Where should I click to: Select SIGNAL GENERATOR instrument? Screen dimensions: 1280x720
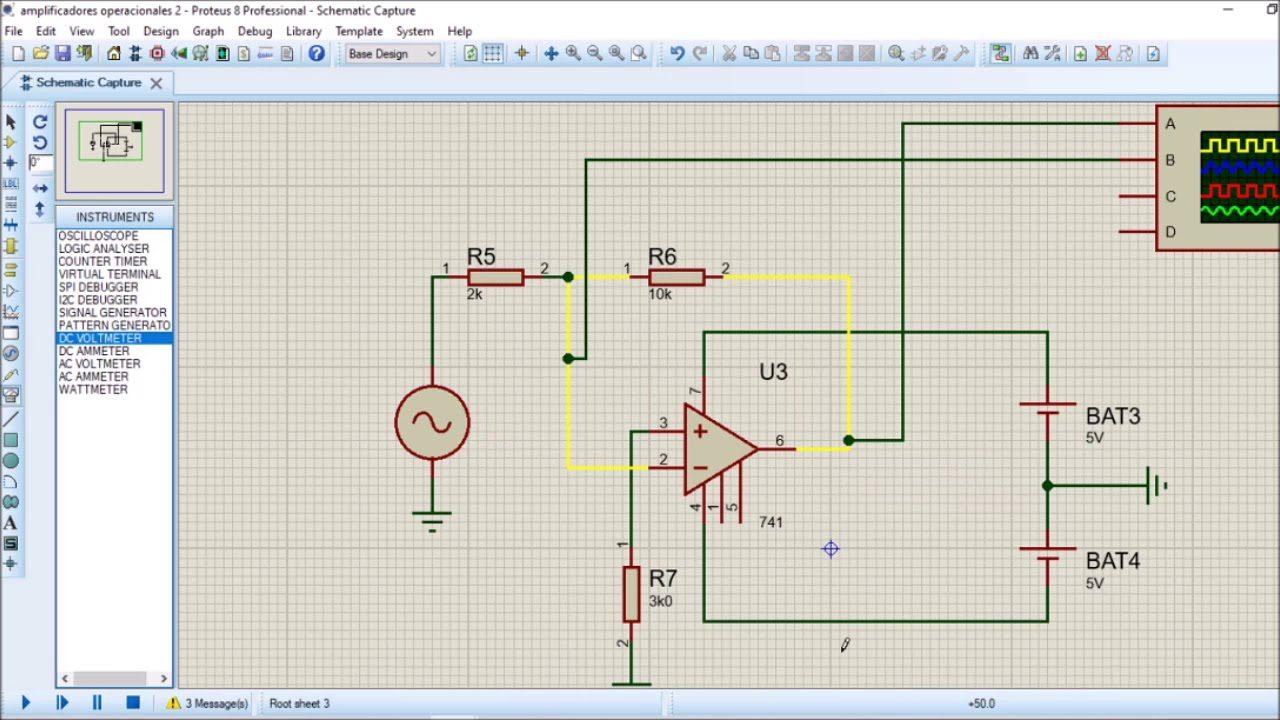[112, 313]
